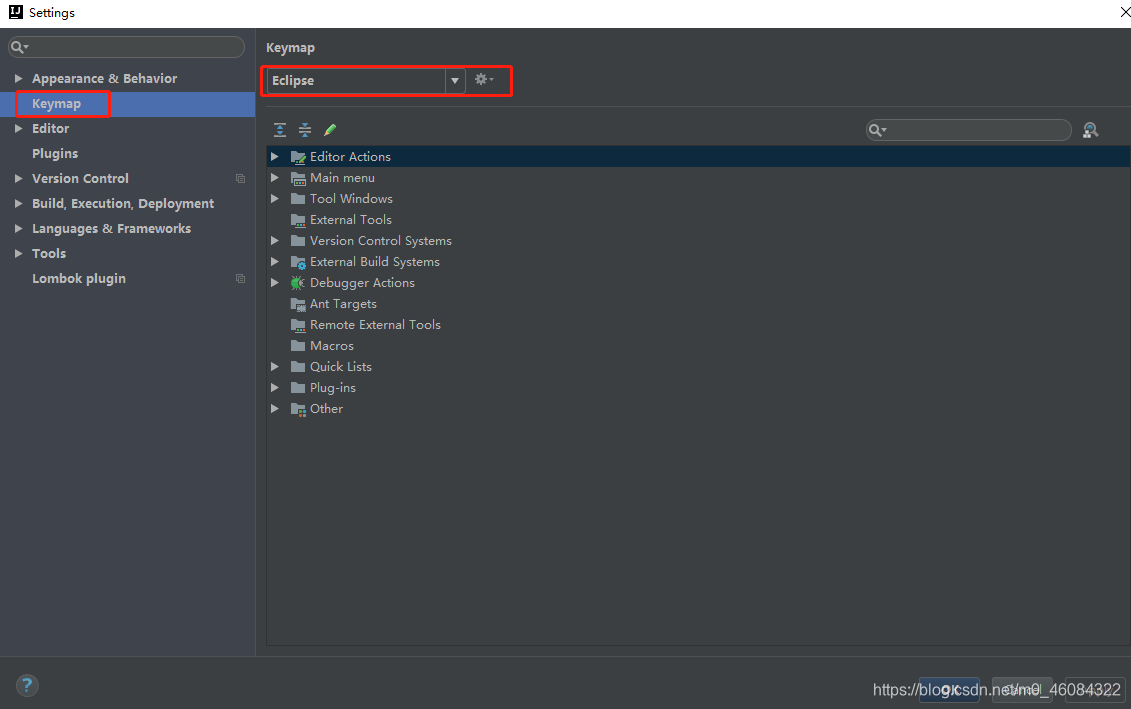
Task: Click the Quick Lists folder icon
Action: (298, 366)
